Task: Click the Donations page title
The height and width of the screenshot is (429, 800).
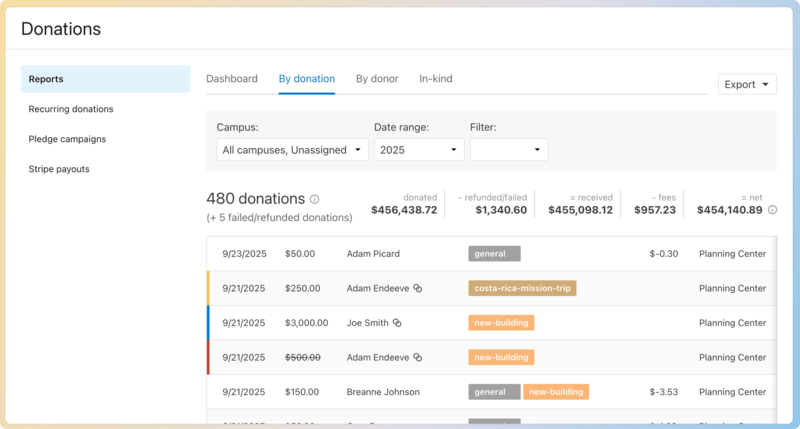Action: click(61, 29)
